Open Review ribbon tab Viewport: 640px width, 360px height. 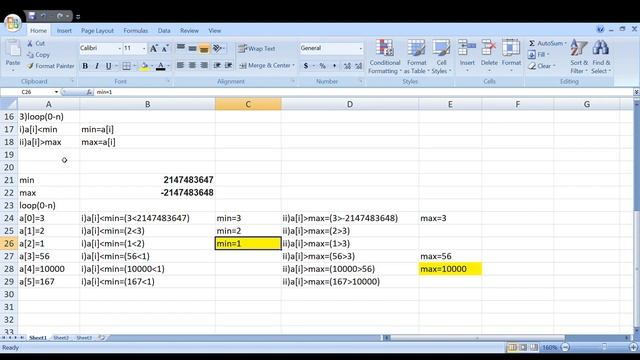(189, 31)
